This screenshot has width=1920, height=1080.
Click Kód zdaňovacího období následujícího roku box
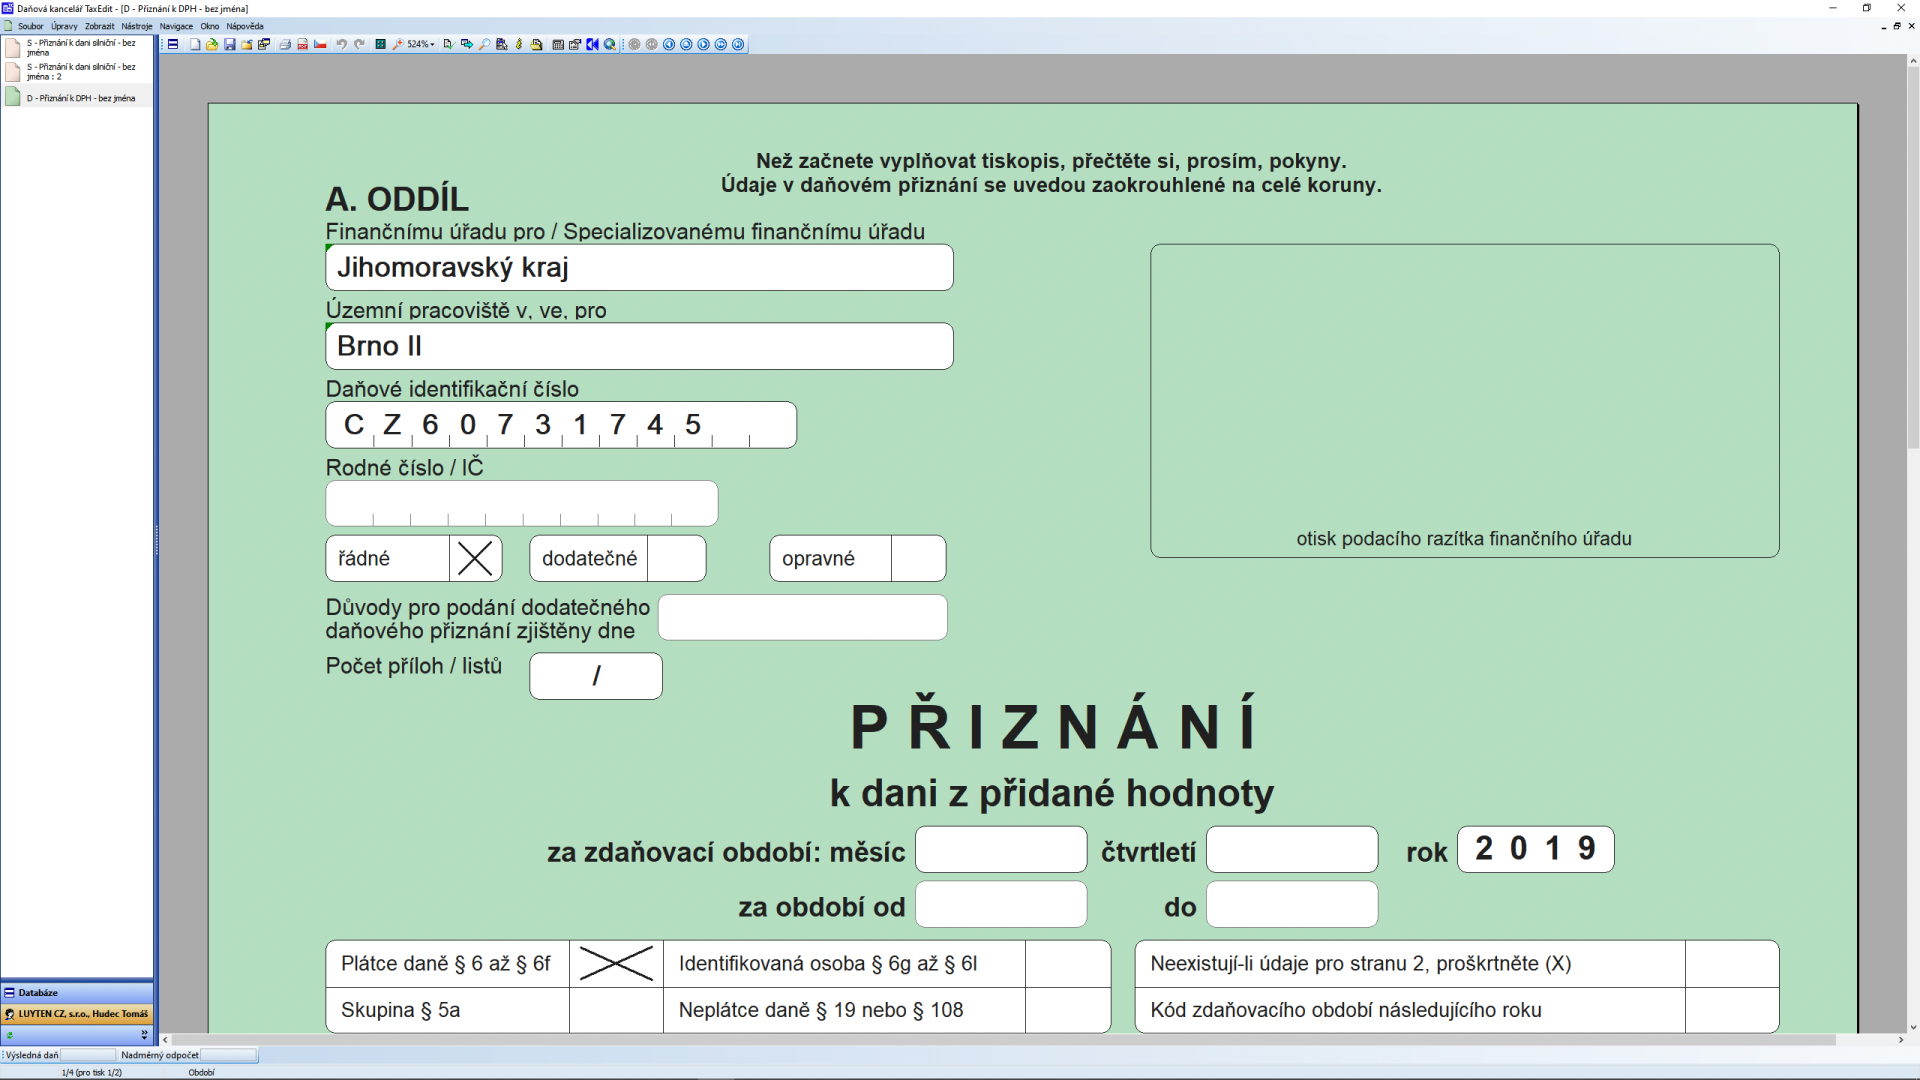tap(1732, 1010)
